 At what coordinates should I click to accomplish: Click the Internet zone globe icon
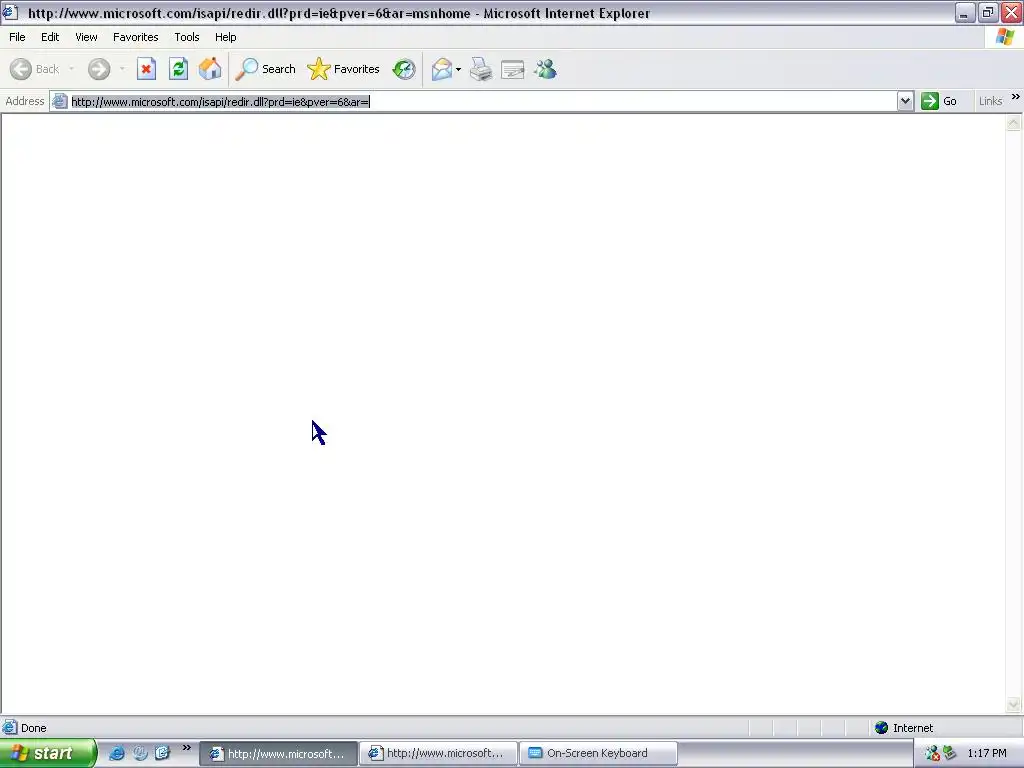coord(882,728)
